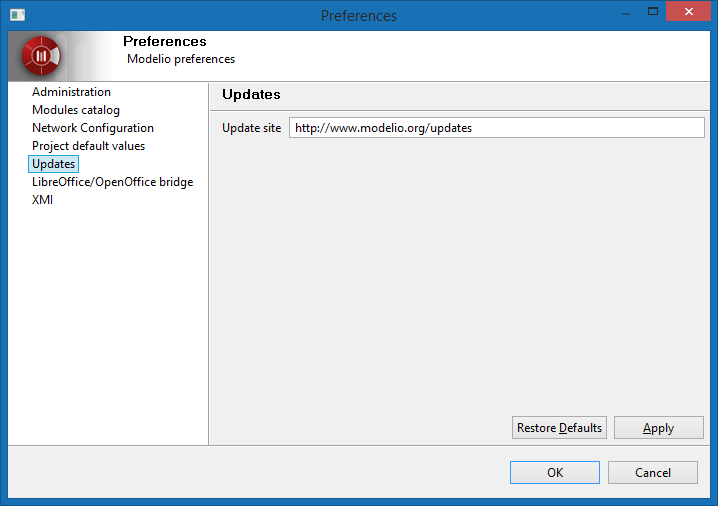This screenshot has width=718, height=506.
Task: Choose the XMI preferences page
Action: 43,200
